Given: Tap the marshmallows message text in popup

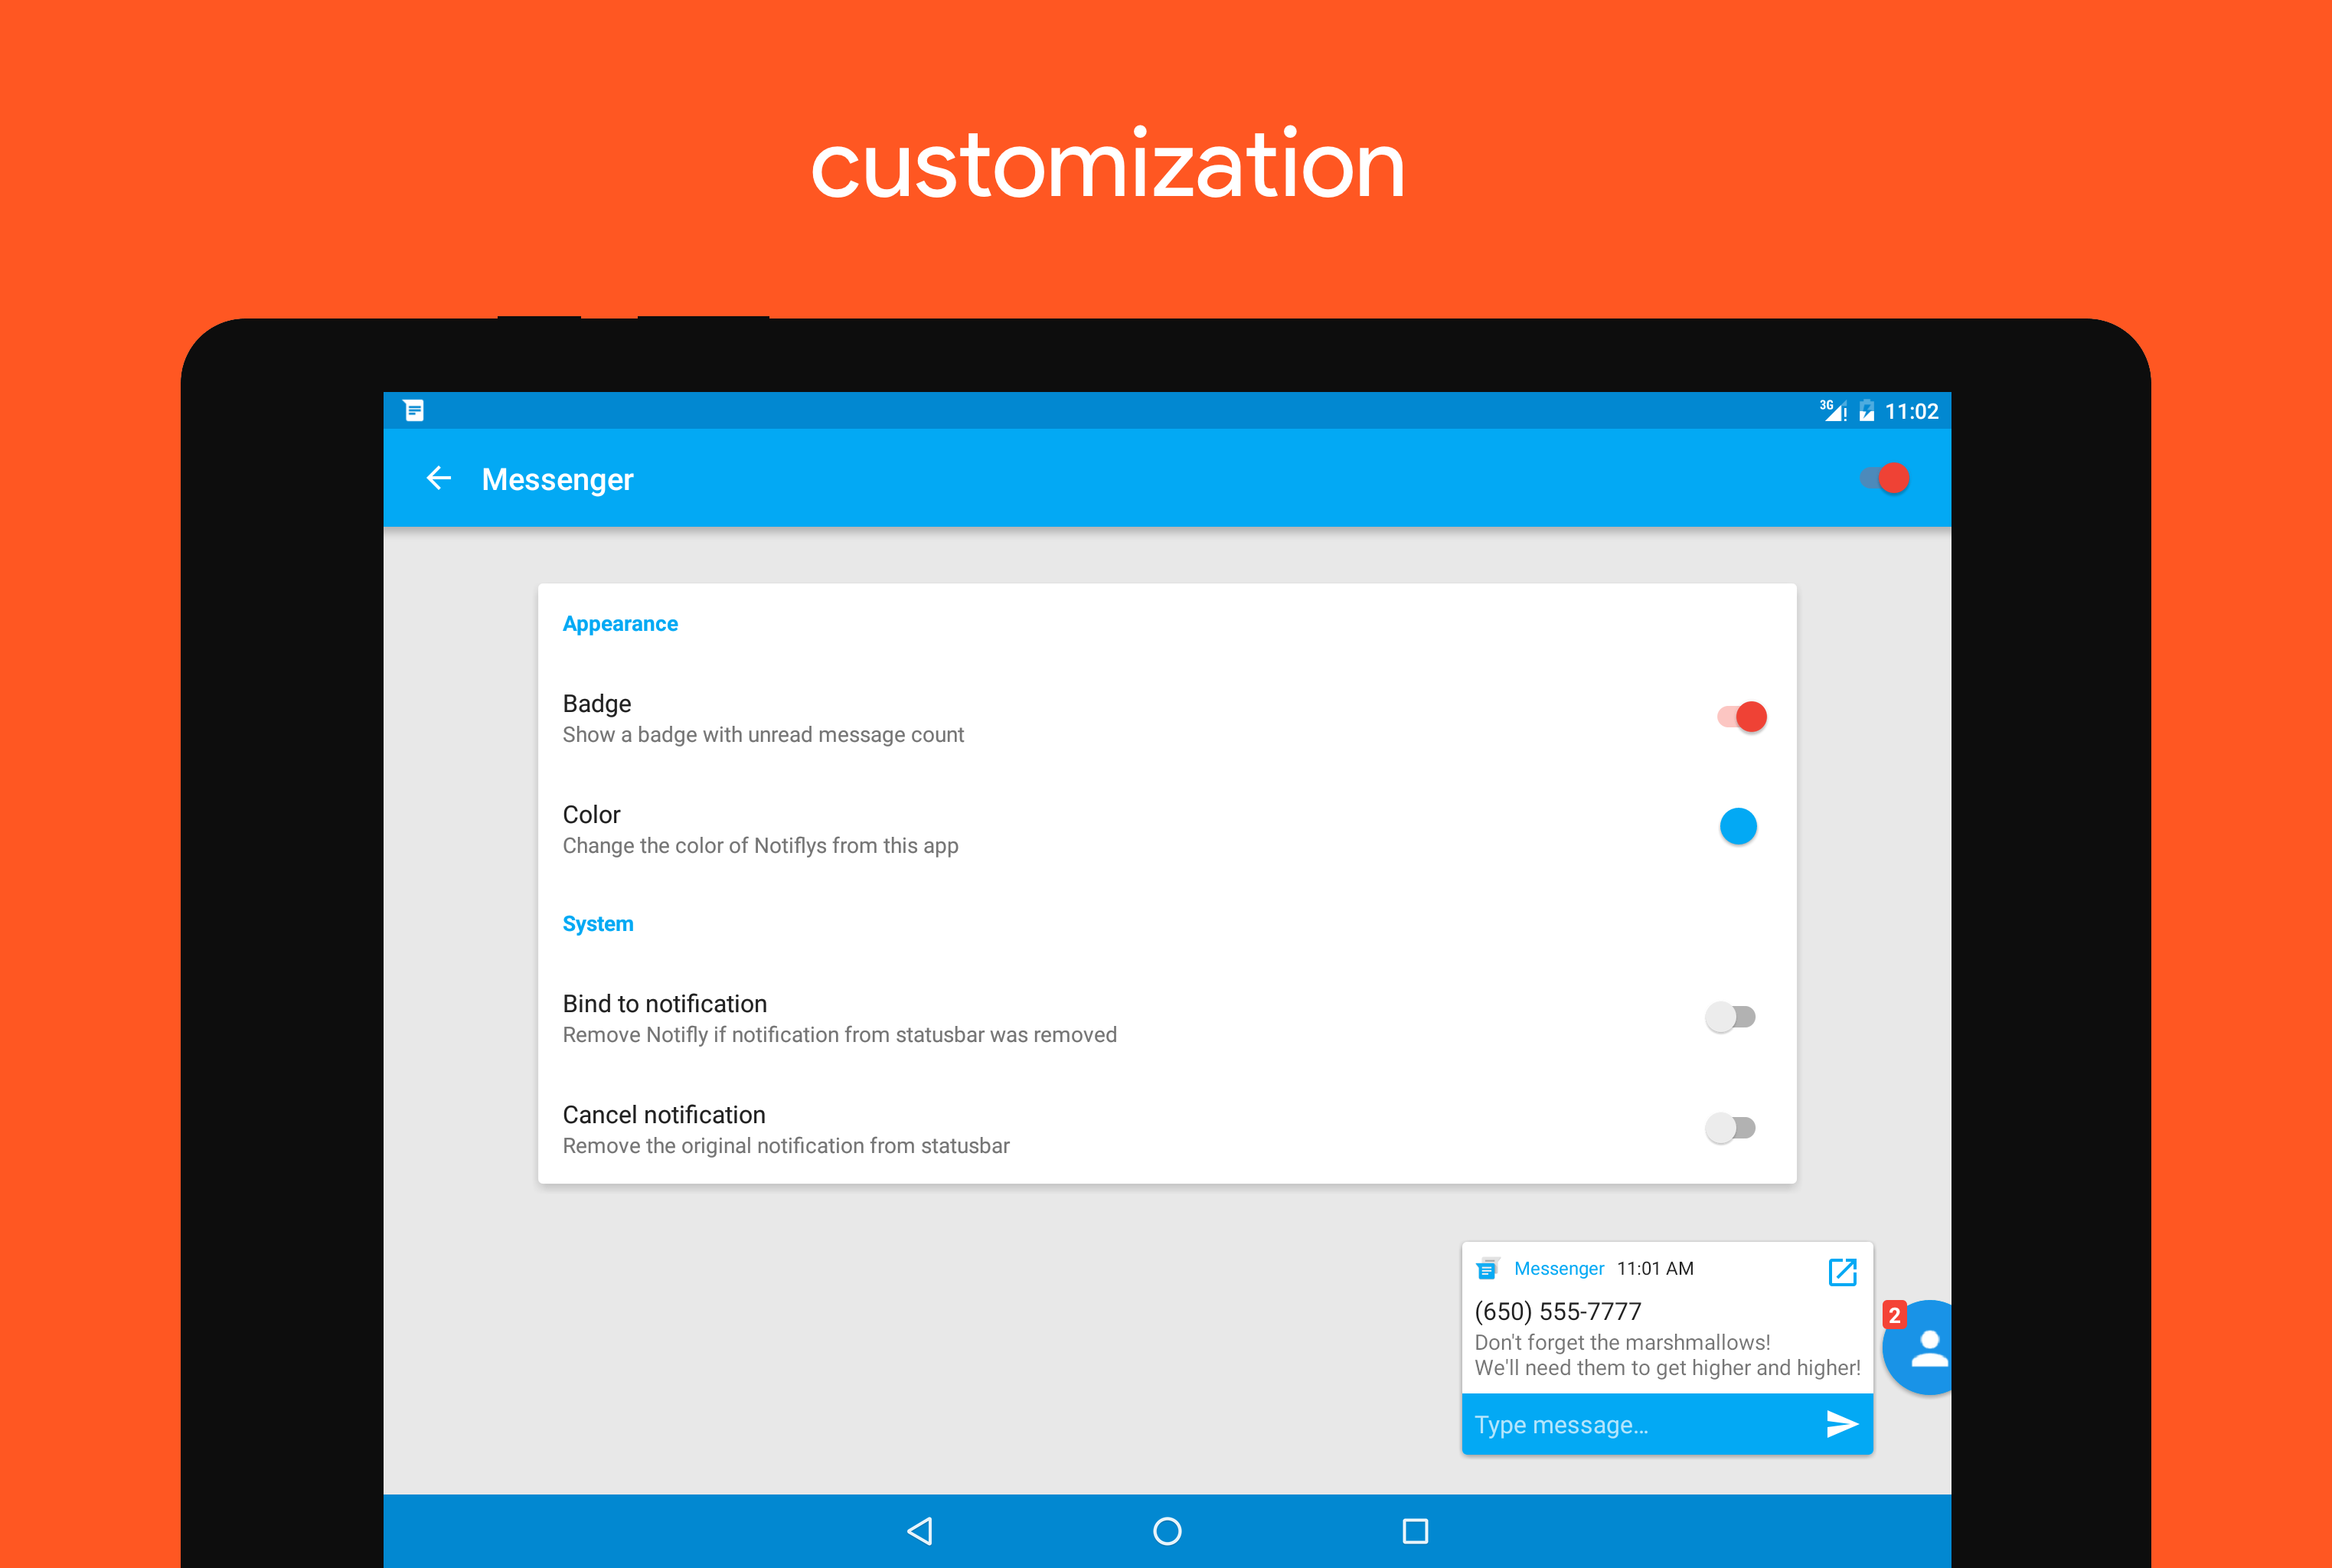Looking at the screenshot, I should [x=1667, y=1355].
